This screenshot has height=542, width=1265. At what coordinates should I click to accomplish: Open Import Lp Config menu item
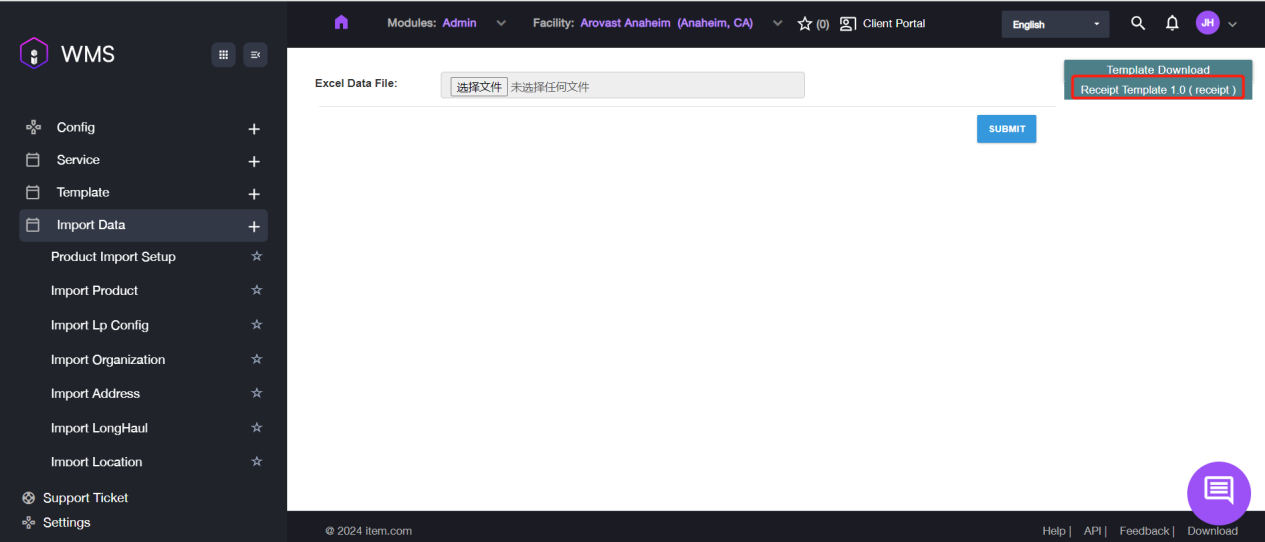coord(100,325)
